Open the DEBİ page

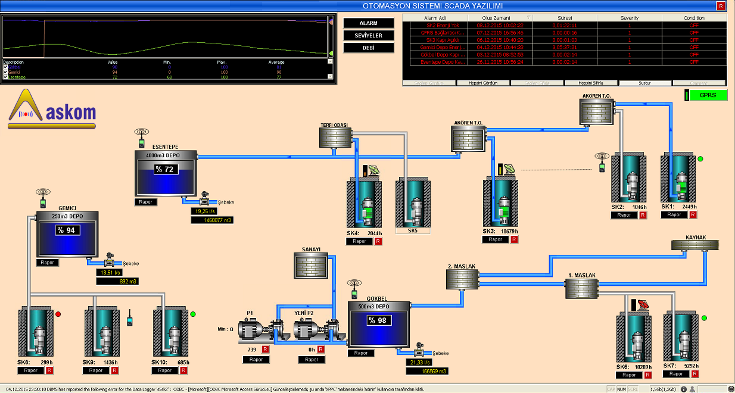[x=368, y=48]
